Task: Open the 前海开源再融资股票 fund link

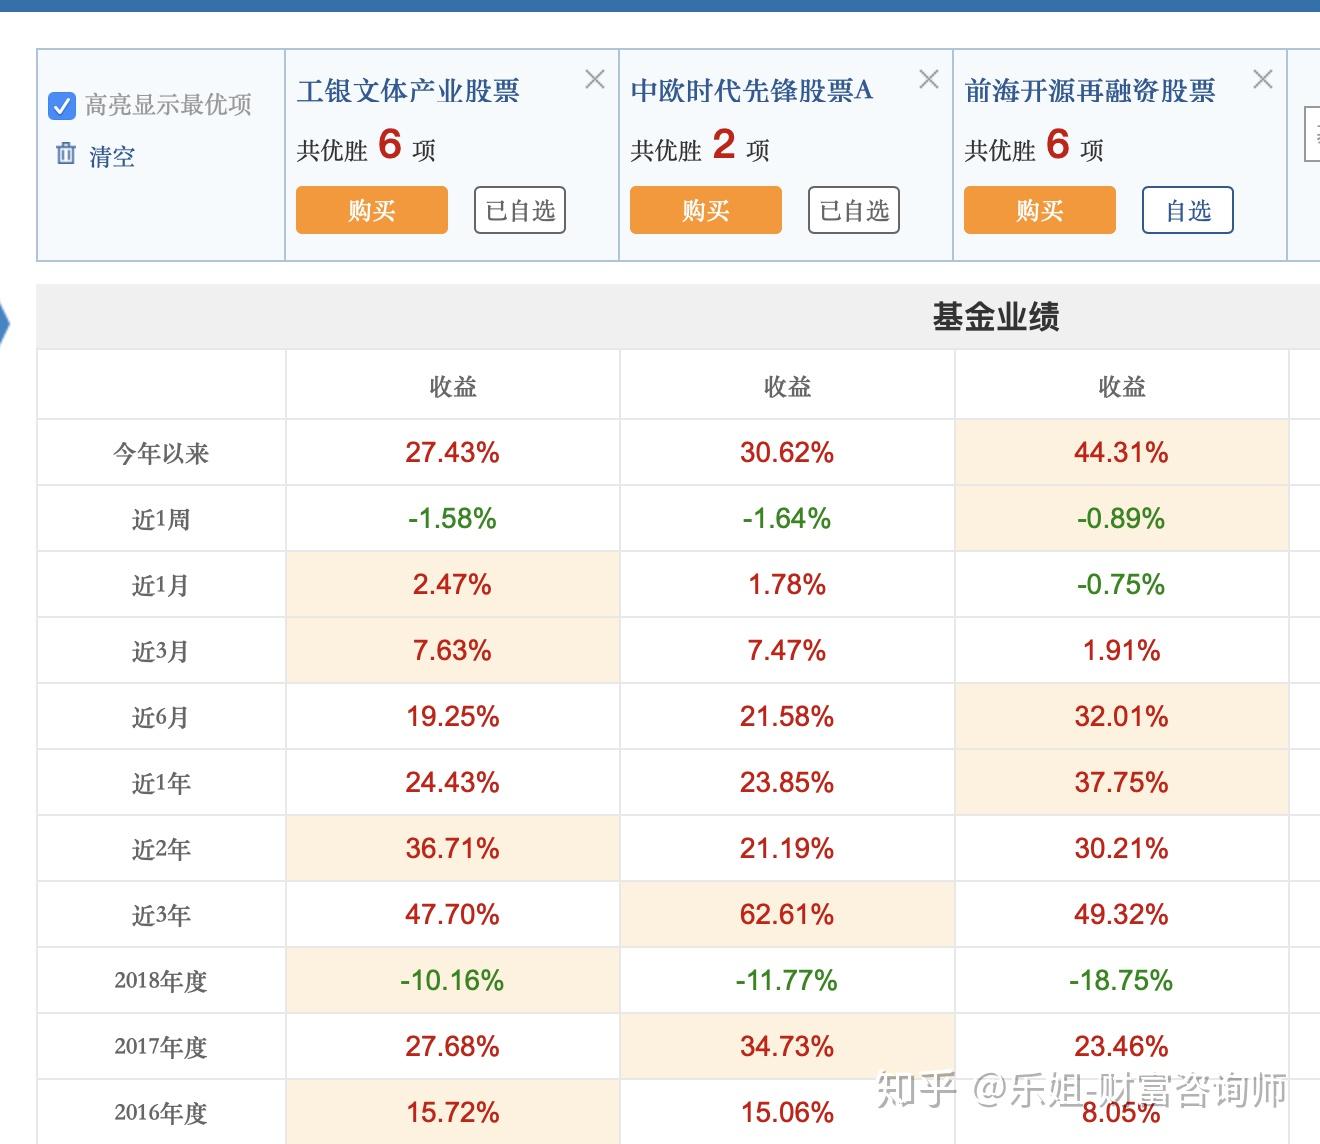Action: (x=1090, y=91)
